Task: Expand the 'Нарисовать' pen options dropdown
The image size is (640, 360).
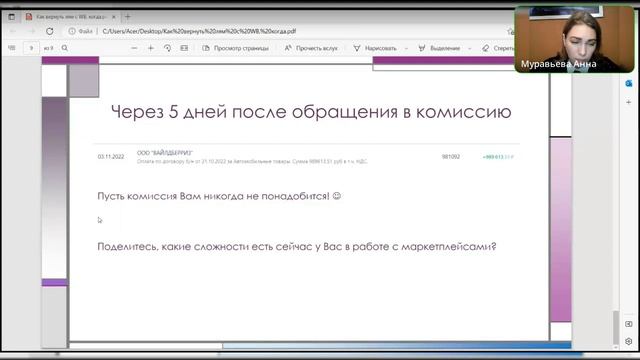Action: click(x=406, y=49)
